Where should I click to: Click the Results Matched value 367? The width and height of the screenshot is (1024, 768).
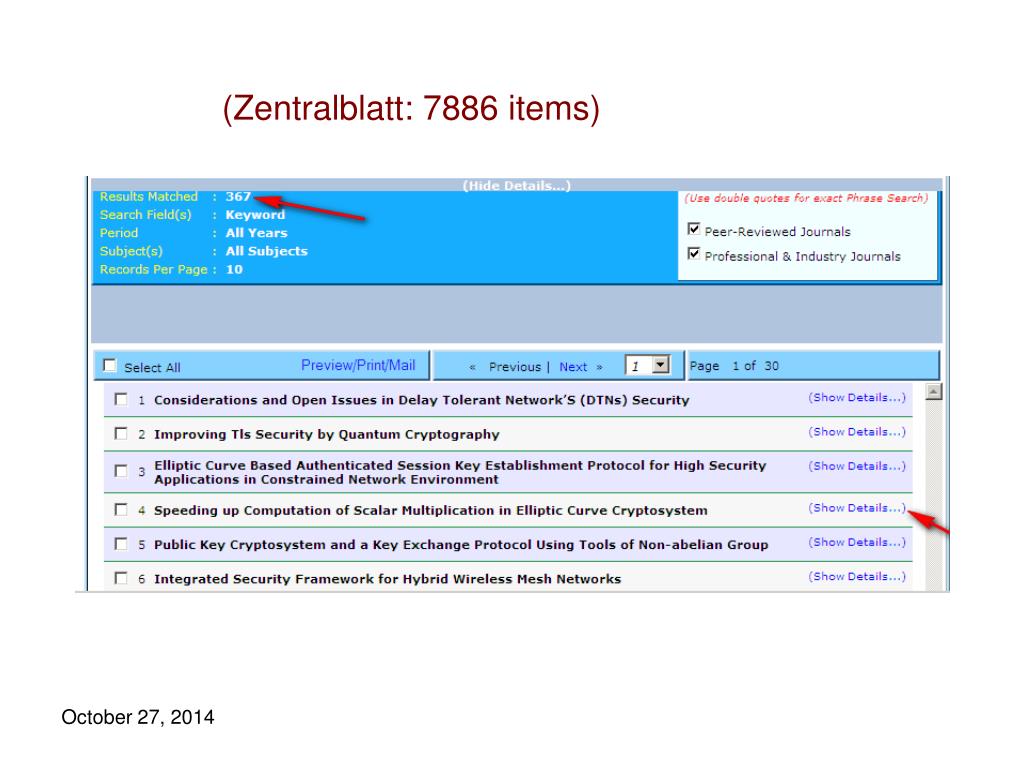238,196
